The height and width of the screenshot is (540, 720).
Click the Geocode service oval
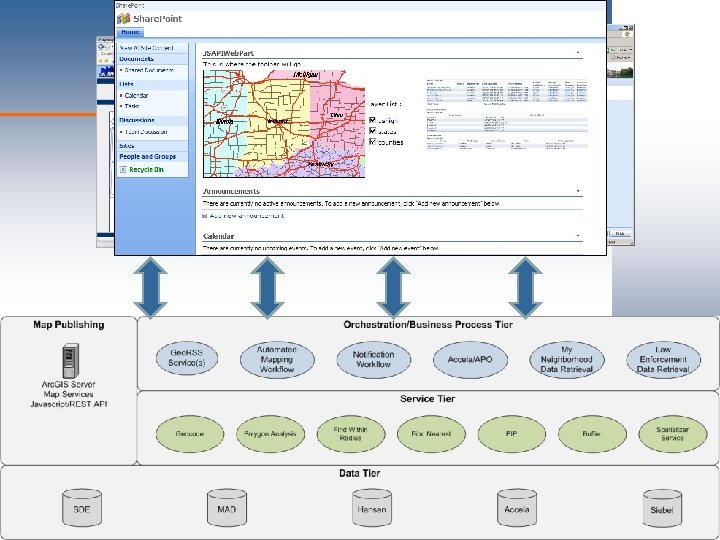pyautogui.click(x=190, y=434)
